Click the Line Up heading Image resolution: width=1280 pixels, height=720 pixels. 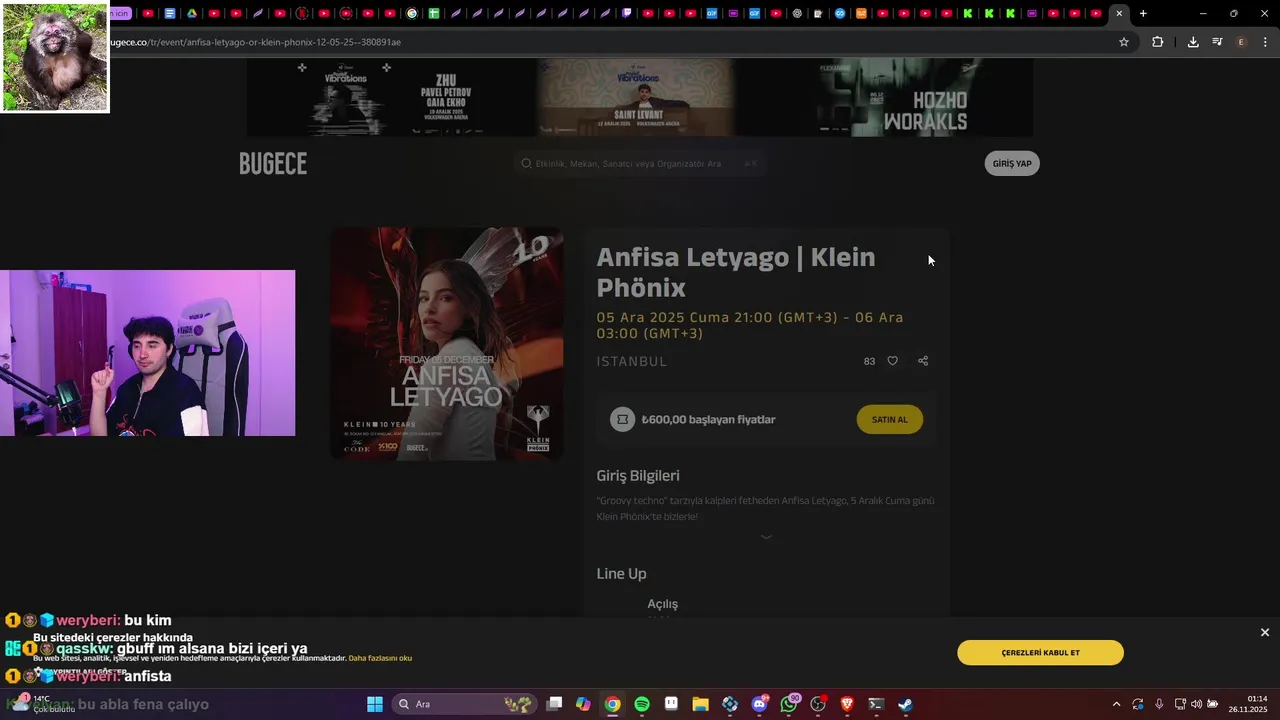tap(622, 574)
